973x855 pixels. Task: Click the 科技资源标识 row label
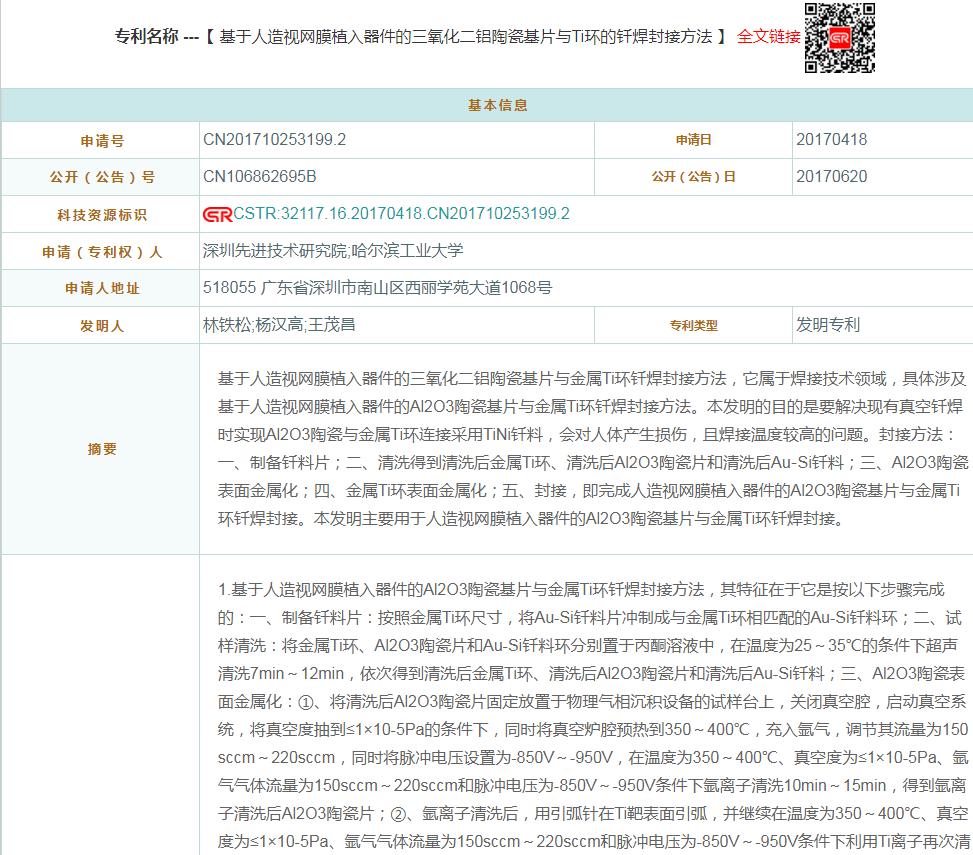coord(102,215)
